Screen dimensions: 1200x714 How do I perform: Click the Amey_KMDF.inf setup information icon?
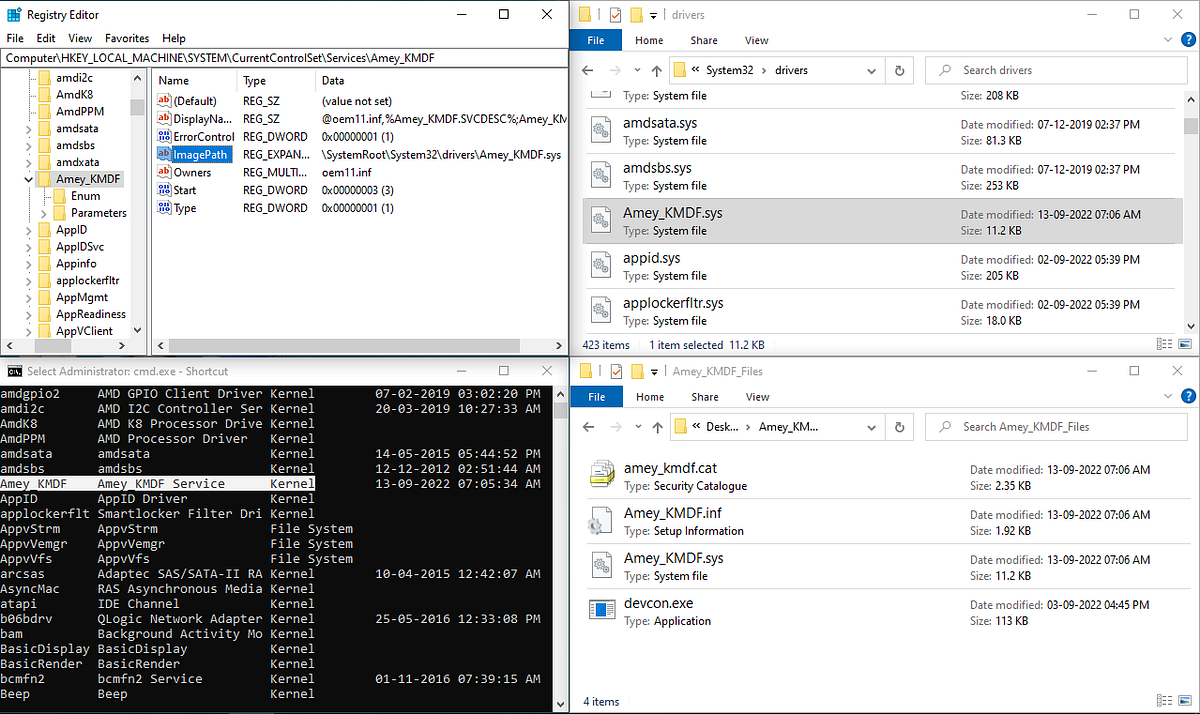pos(601,520)
